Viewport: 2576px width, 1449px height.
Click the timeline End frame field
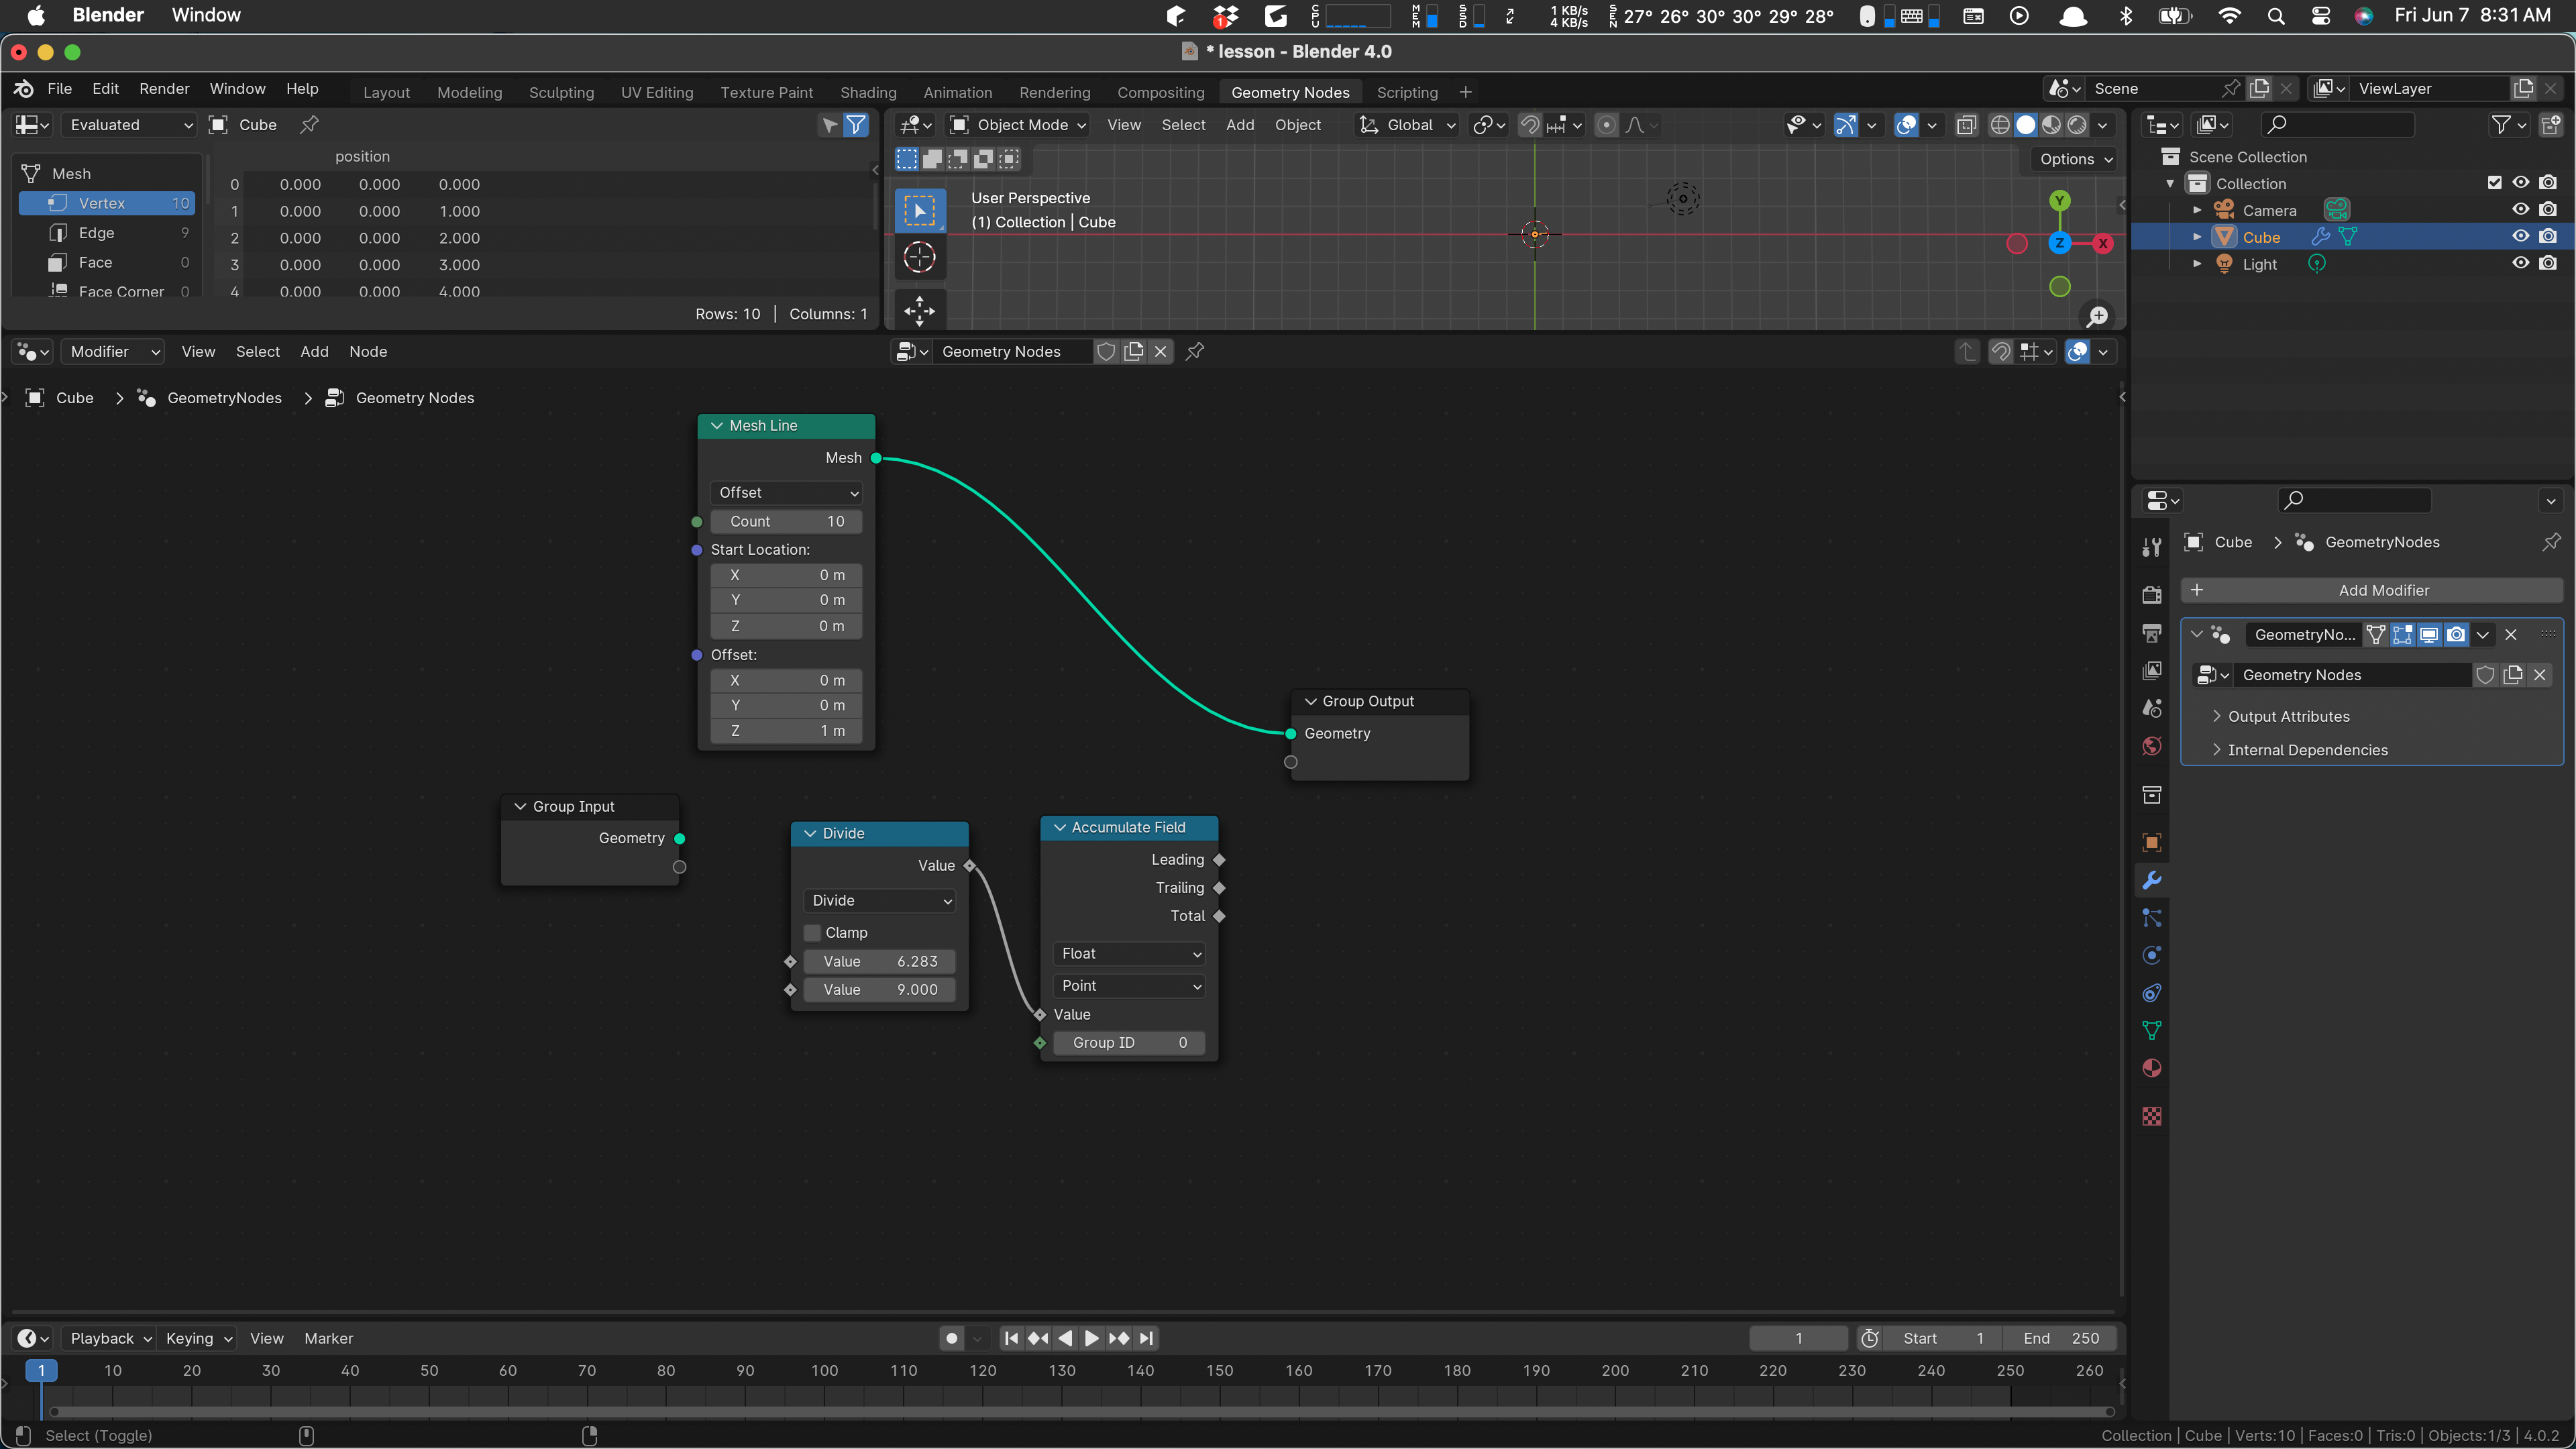click(x=2059, y=1338)
